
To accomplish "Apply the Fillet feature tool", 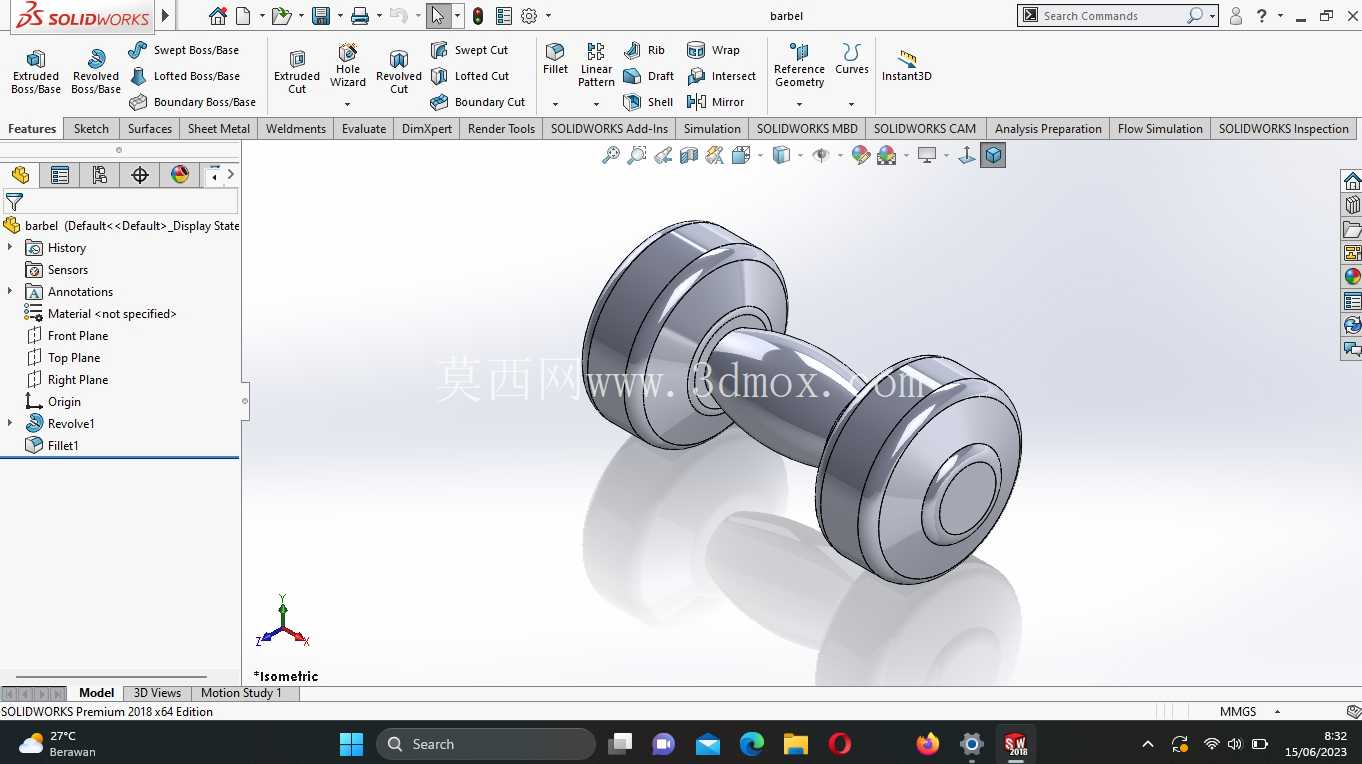I will 555,59.
